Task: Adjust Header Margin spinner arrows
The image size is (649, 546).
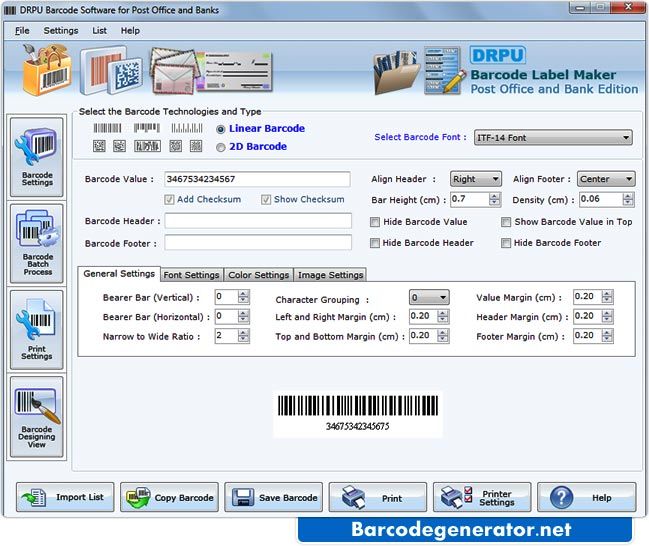Action: pos(607,317)
